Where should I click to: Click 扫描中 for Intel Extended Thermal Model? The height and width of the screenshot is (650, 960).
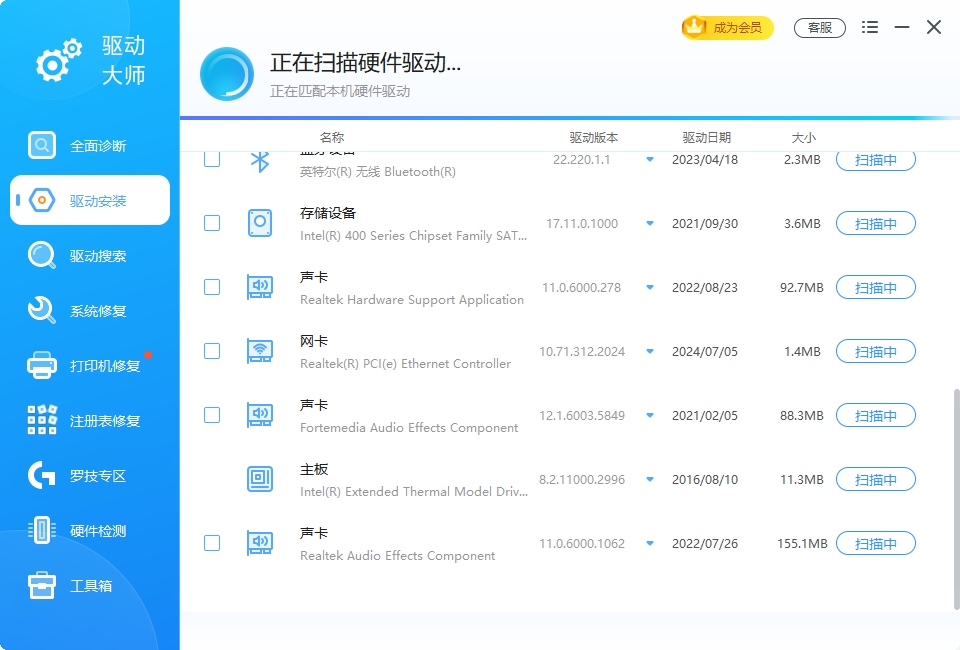pos(876,479)
